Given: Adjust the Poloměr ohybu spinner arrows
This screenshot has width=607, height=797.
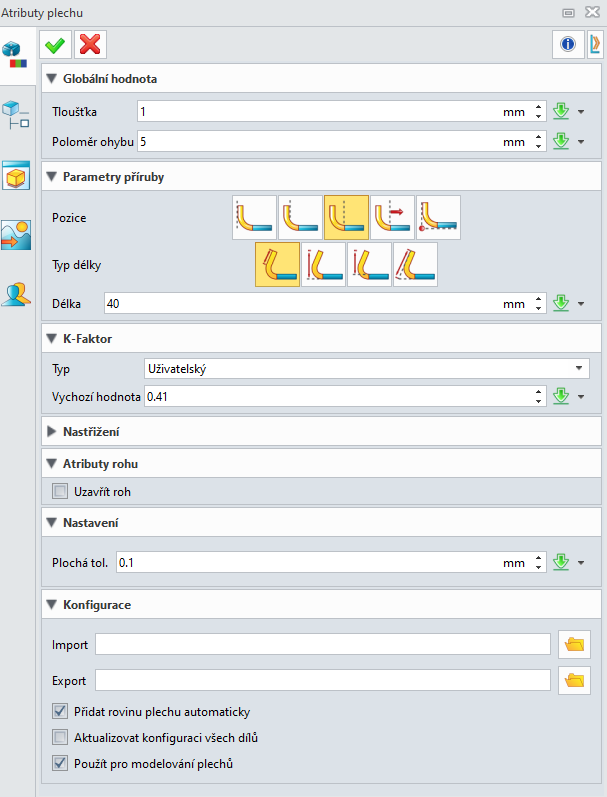Looking at the screenshot, I should [539, 141].
